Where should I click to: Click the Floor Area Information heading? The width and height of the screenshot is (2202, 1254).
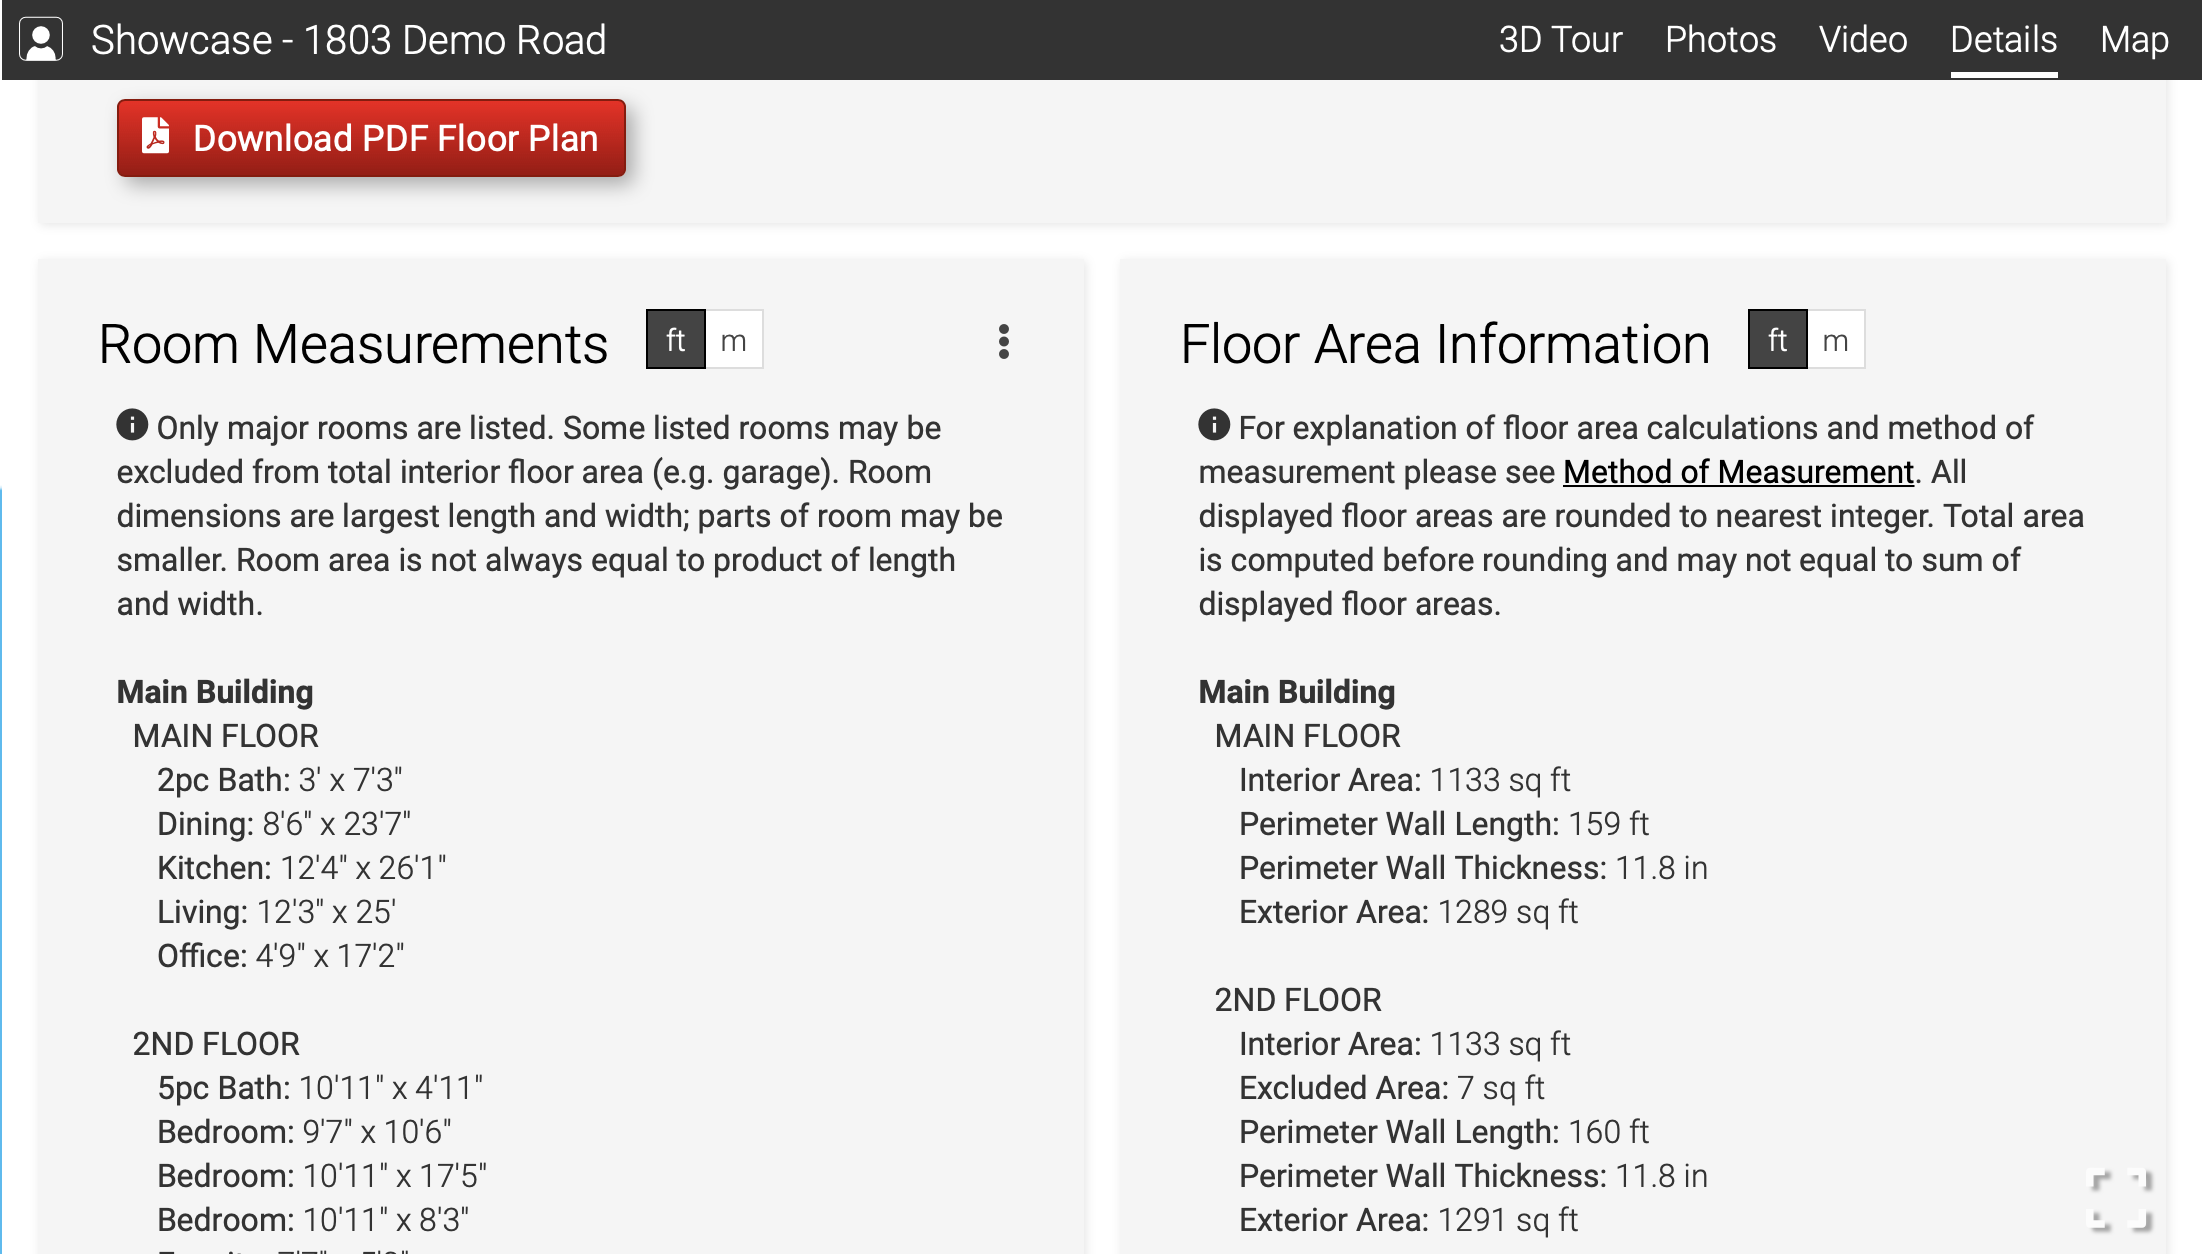pos(1445,344)
